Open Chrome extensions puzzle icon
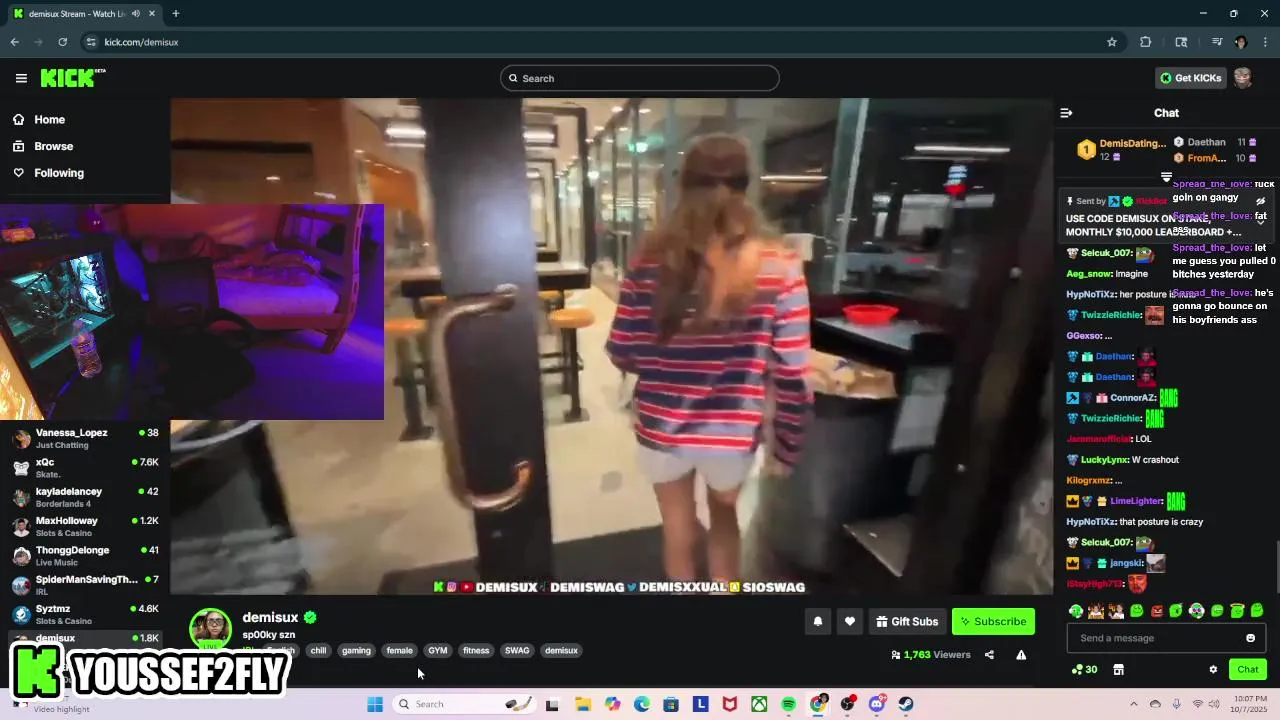The height and width of the screenshot is (720, 1280). pyautogui.click(x=1146, y=42)
